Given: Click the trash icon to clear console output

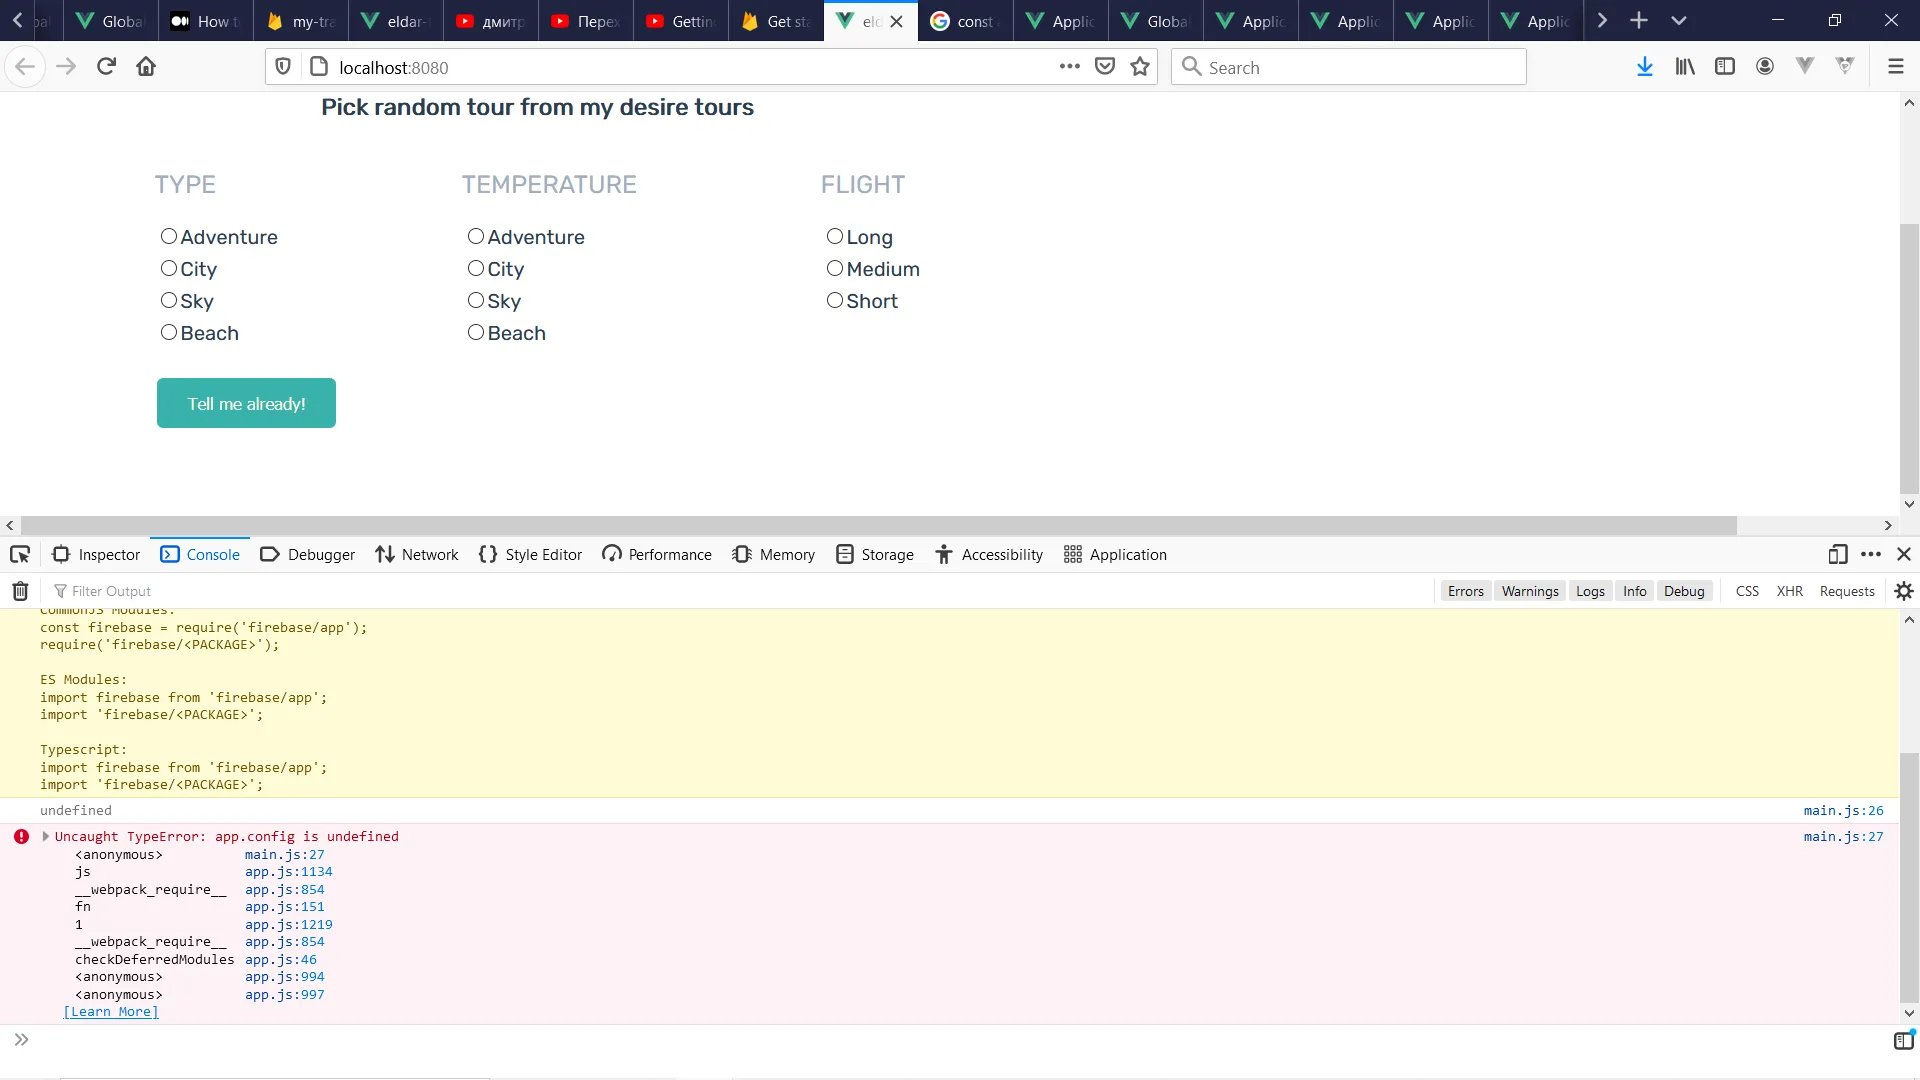Looking at the screenshot, I should 20,591.
